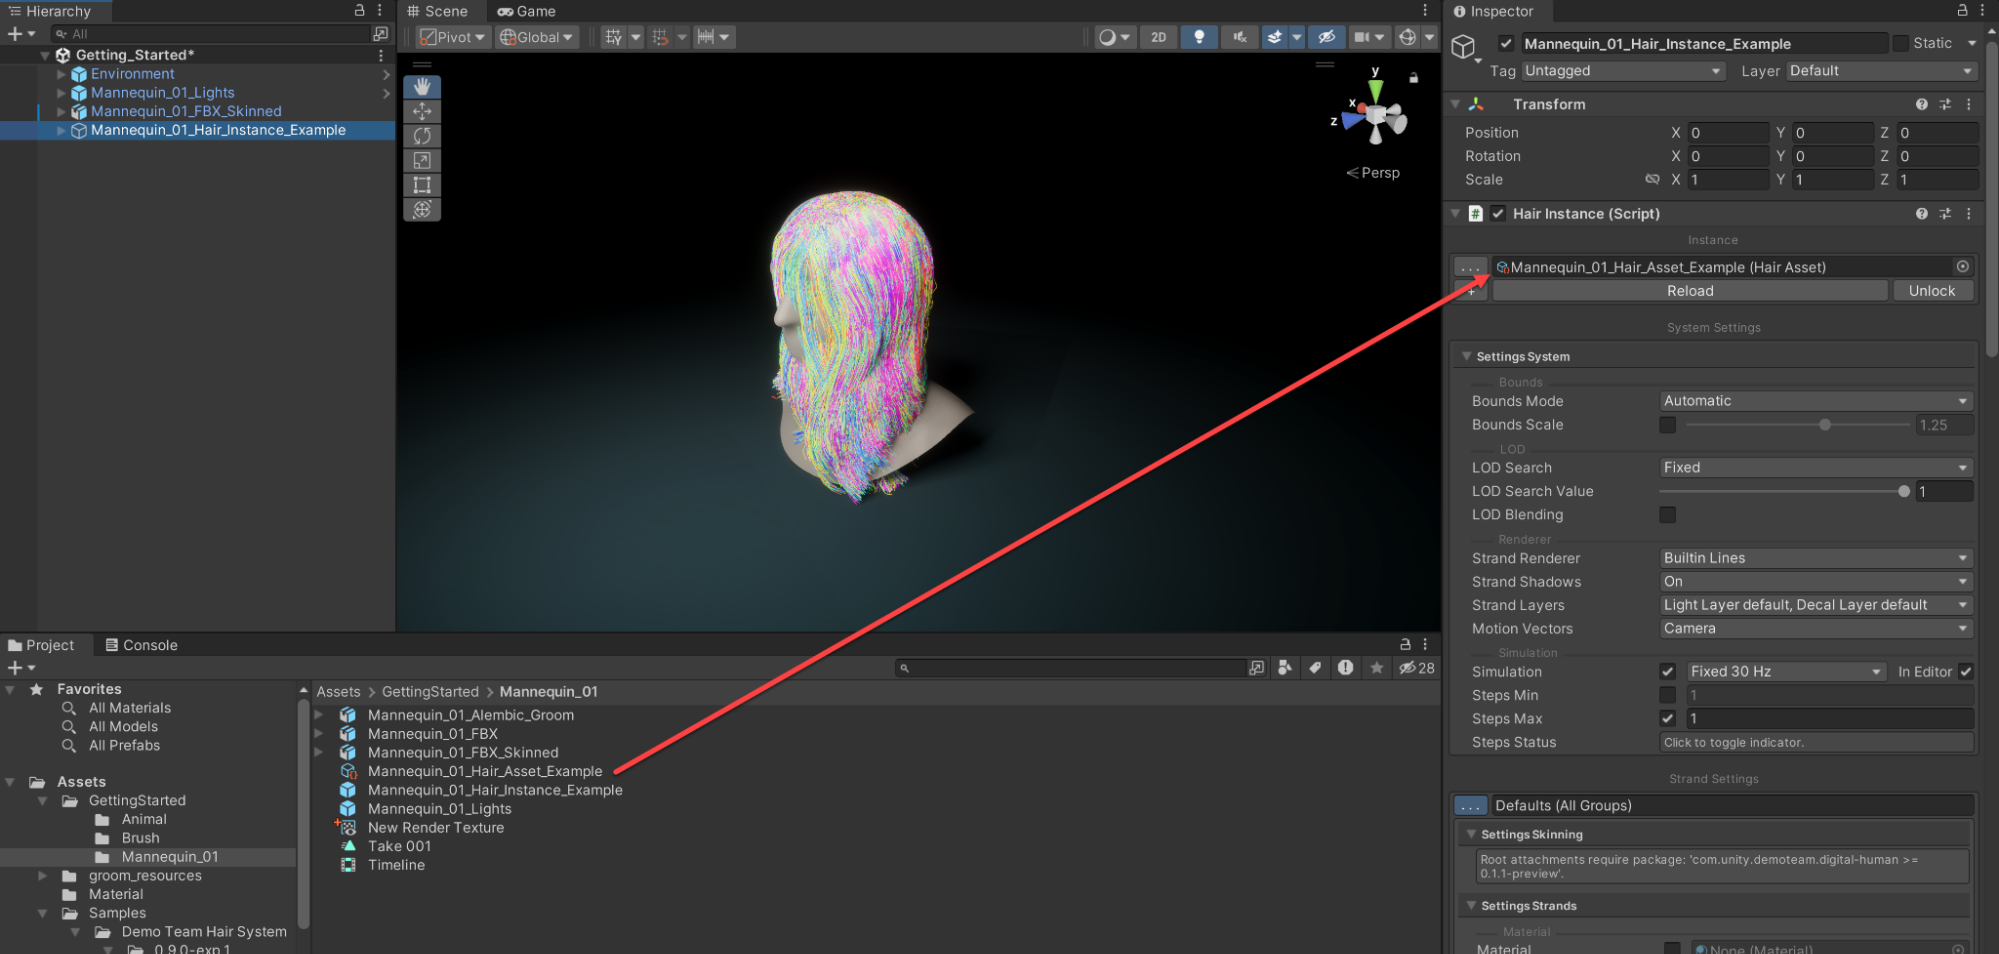Toggle 2D view mode in Scene
1999x954 pixels.
[x=1158, y=37]
